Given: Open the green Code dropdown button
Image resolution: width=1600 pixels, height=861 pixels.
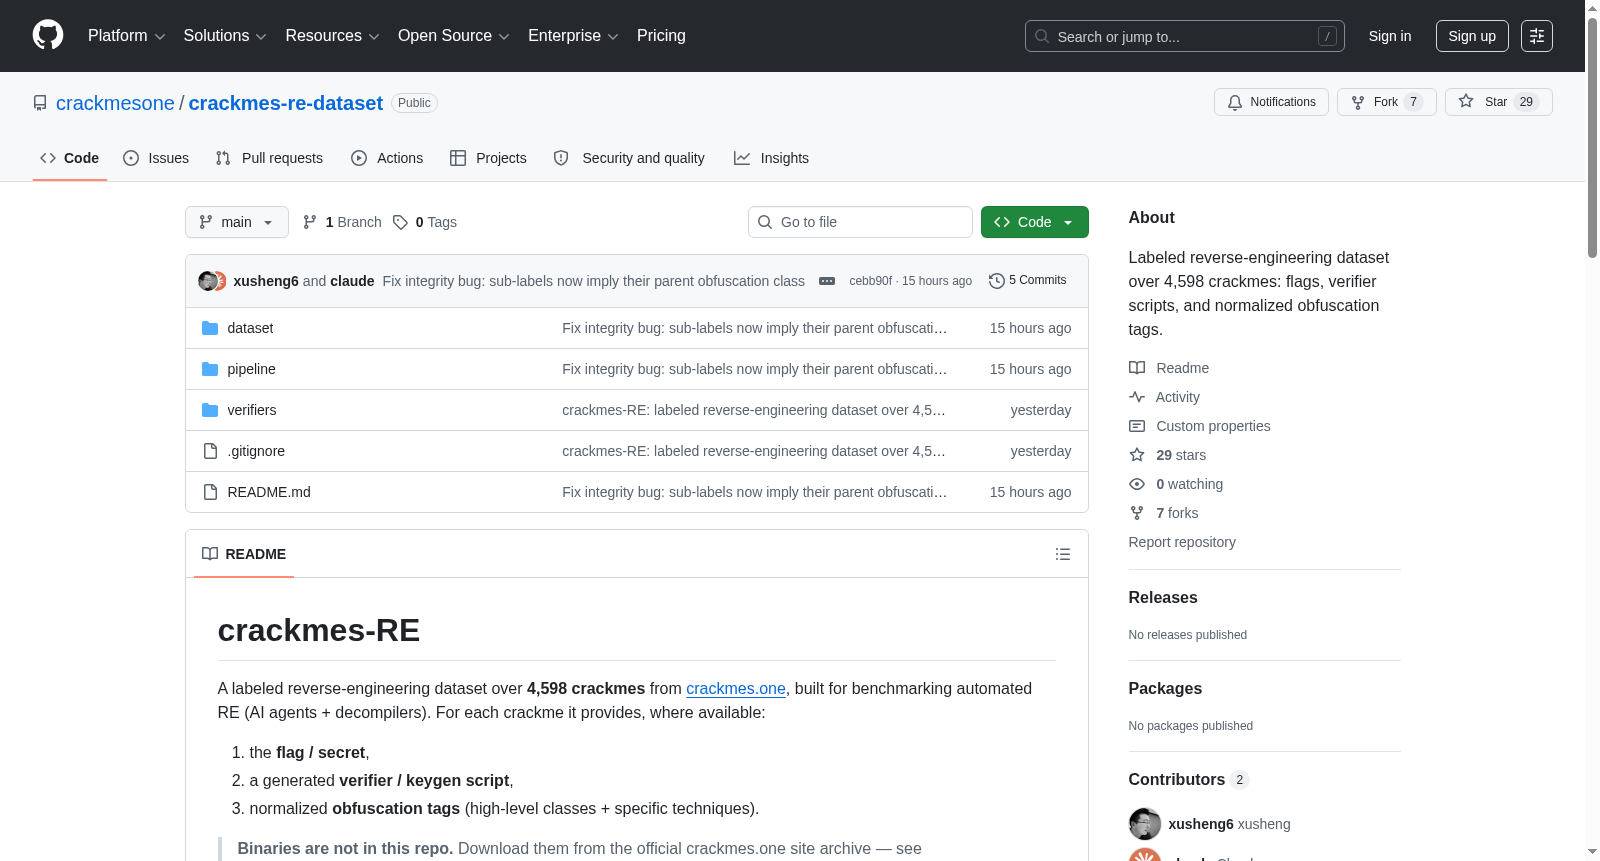Looking at the screenshot, I should 1035,222.
